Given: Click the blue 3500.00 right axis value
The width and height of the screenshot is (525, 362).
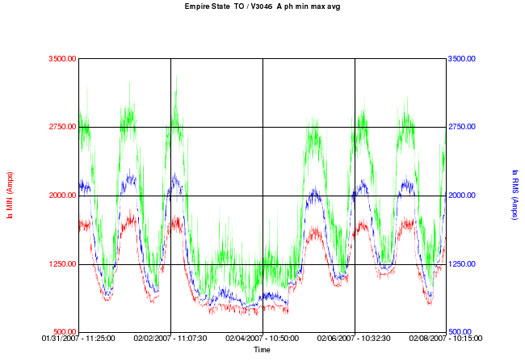Looking at the screenshot, I should 462,59.
